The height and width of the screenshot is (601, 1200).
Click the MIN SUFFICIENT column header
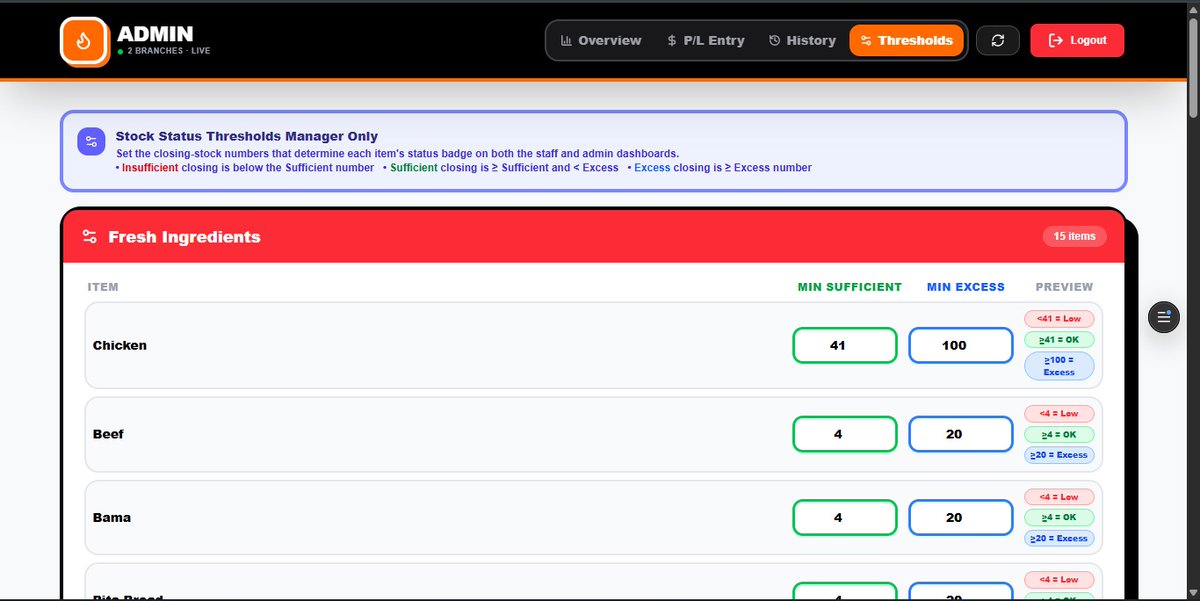(850, 287)
